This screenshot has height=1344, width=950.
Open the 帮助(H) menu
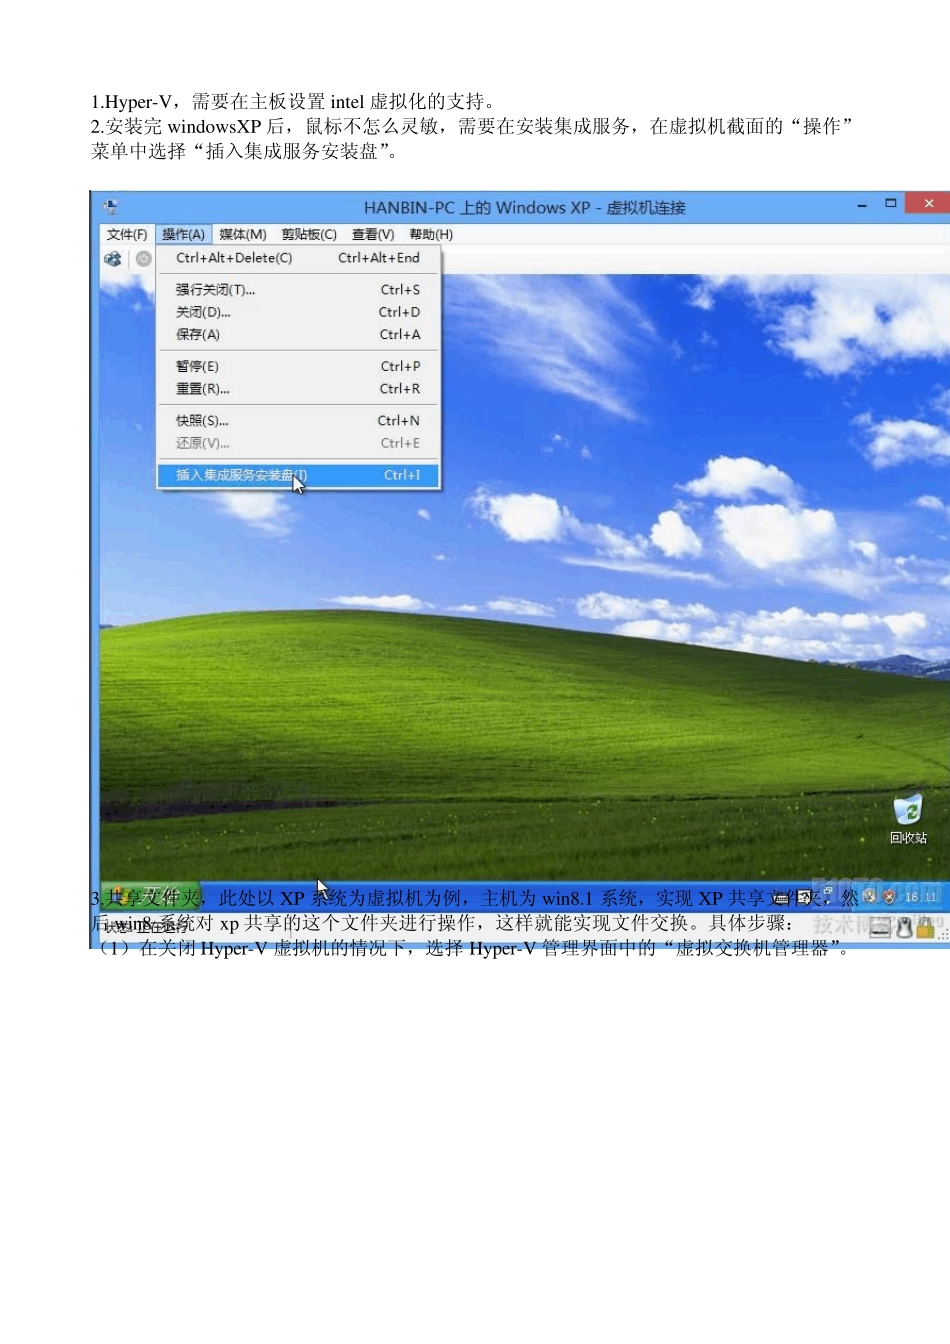431,234
